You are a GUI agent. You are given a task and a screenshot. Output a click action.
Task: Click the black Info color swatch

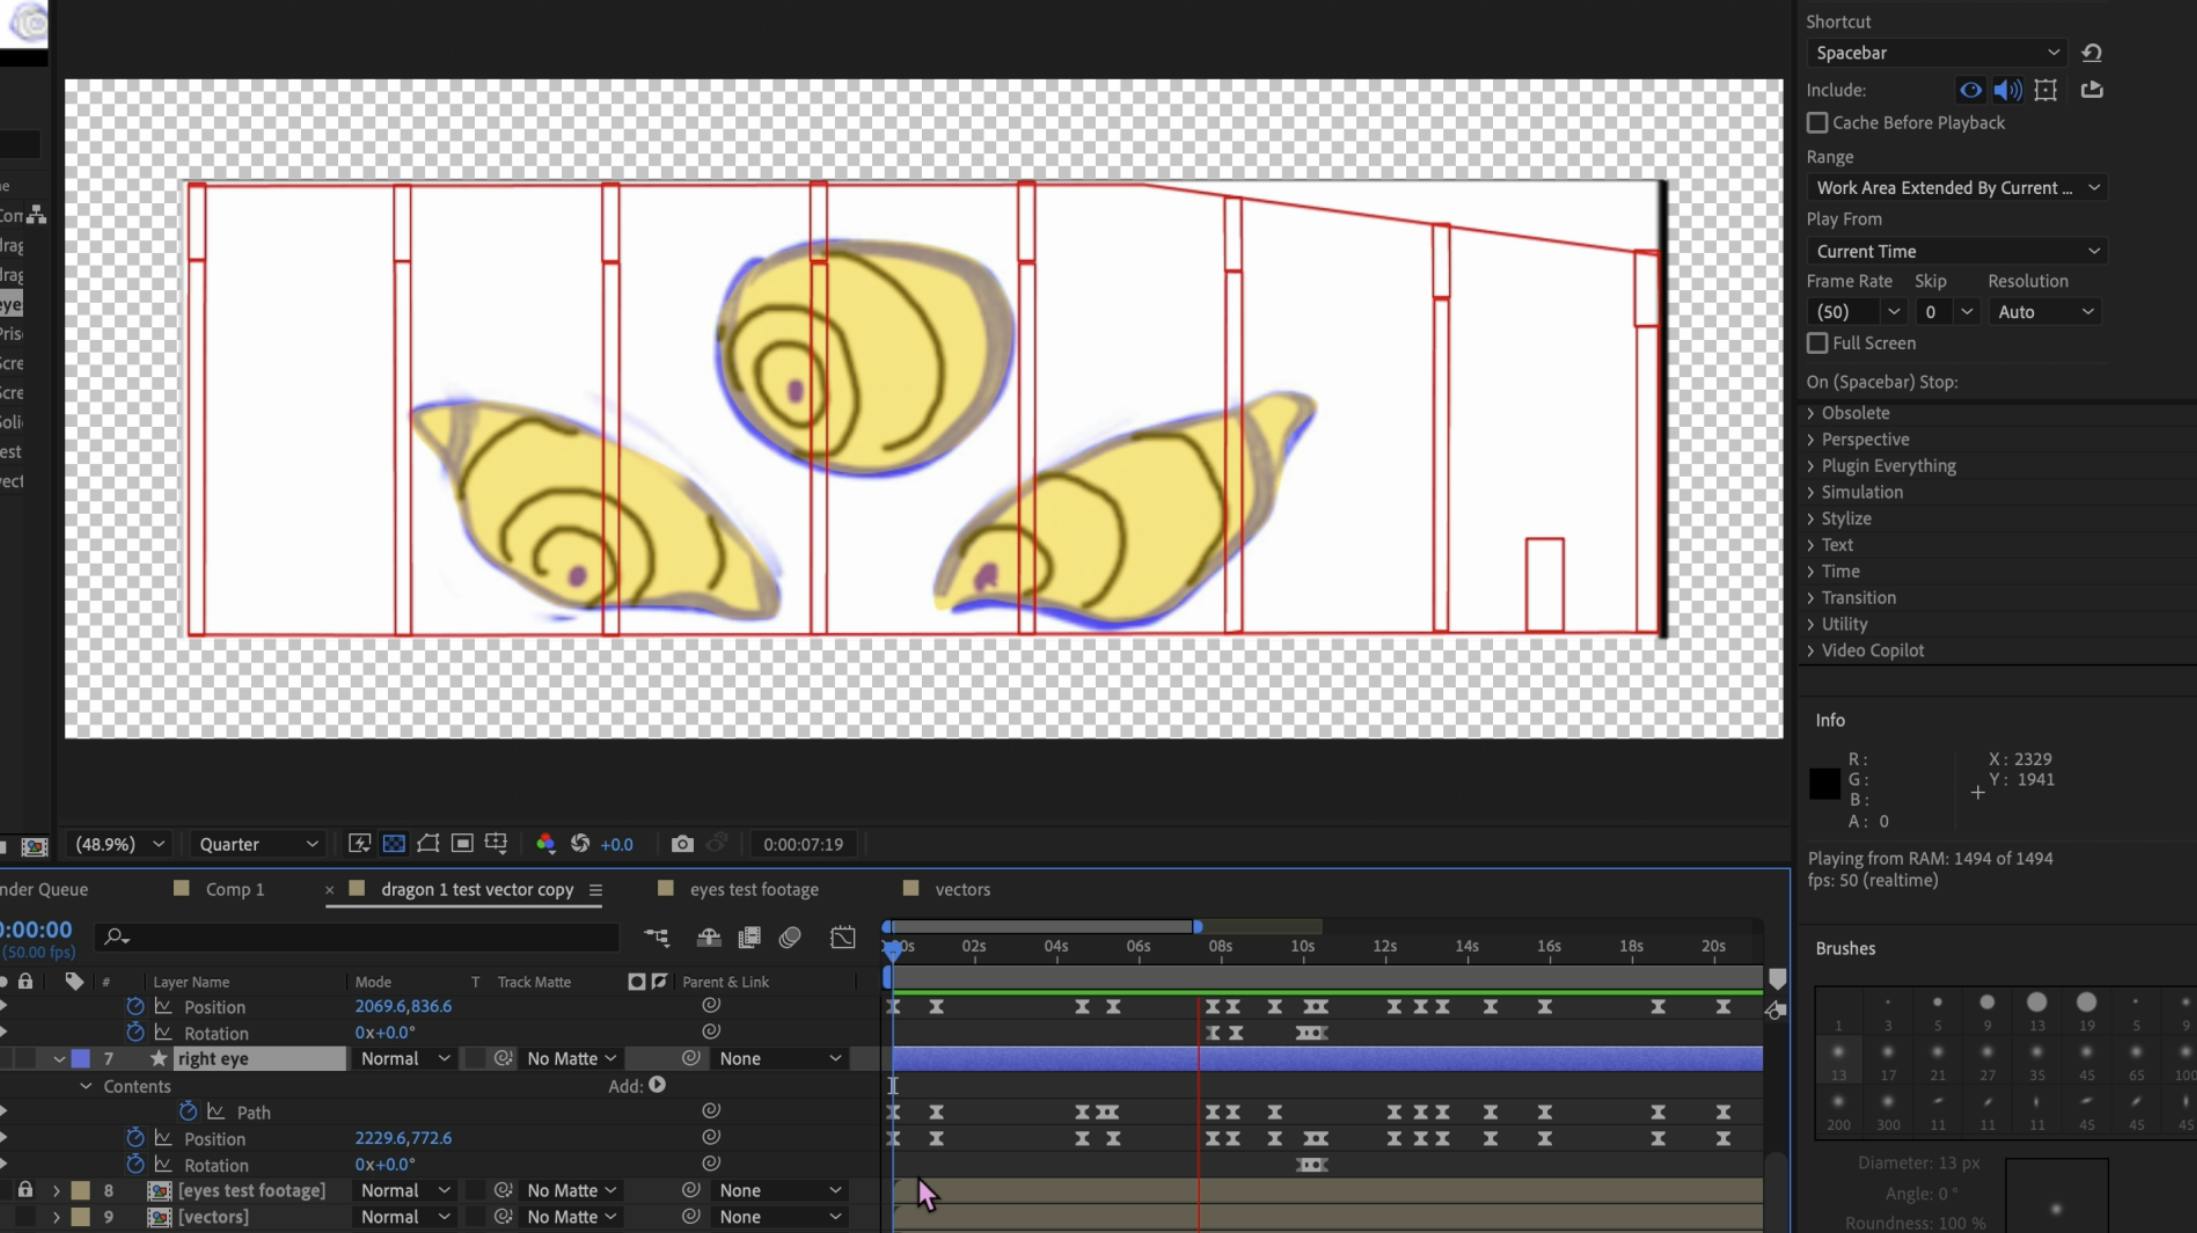1824,784
